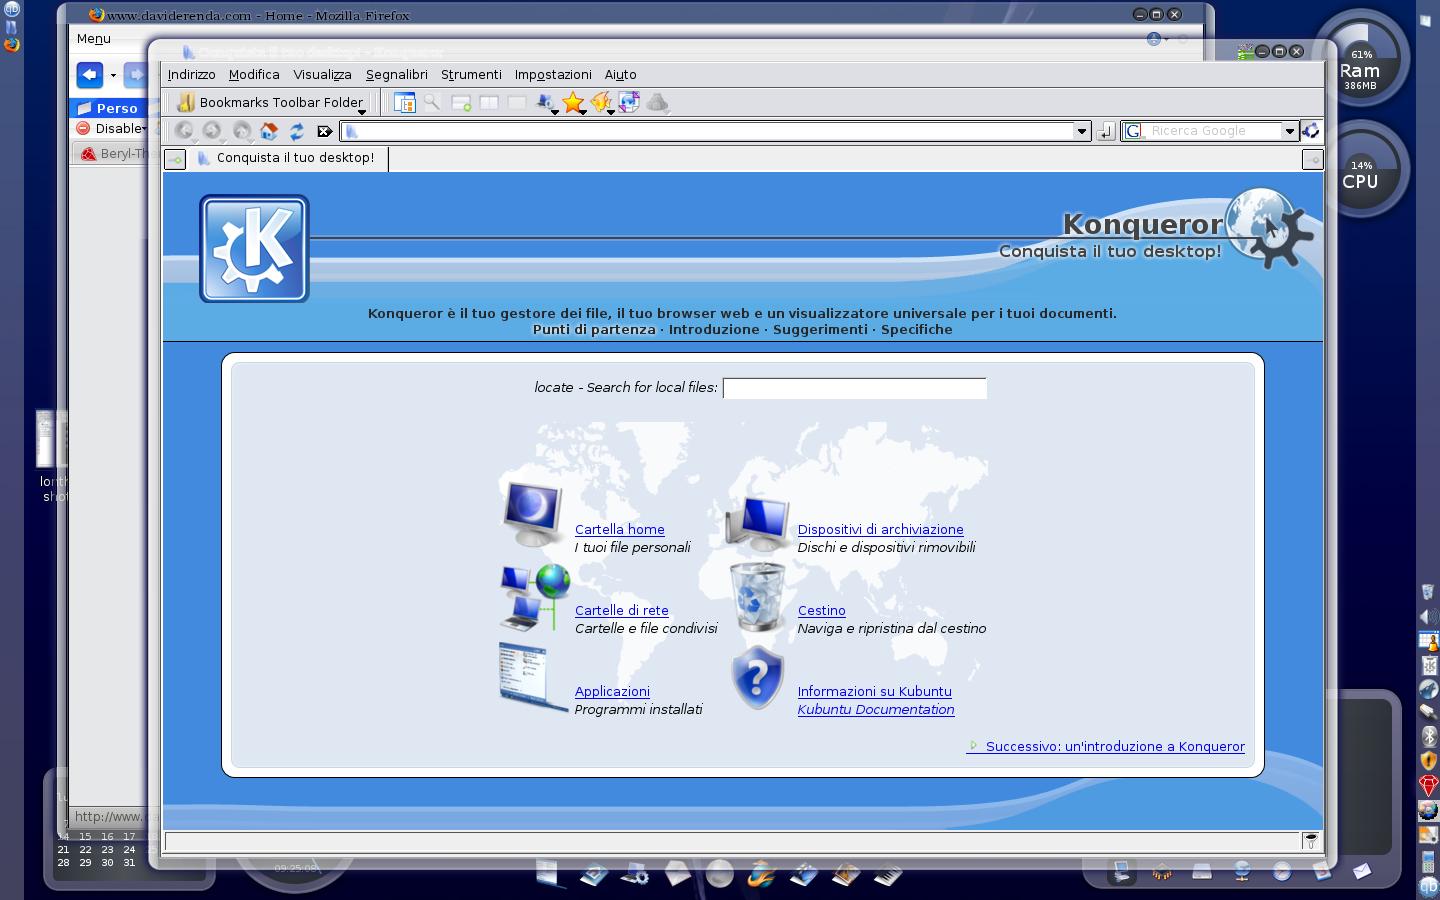Click the Go button beside the location bar
The width and height of the screenshot is (1440, 900).
[1105, 131]
